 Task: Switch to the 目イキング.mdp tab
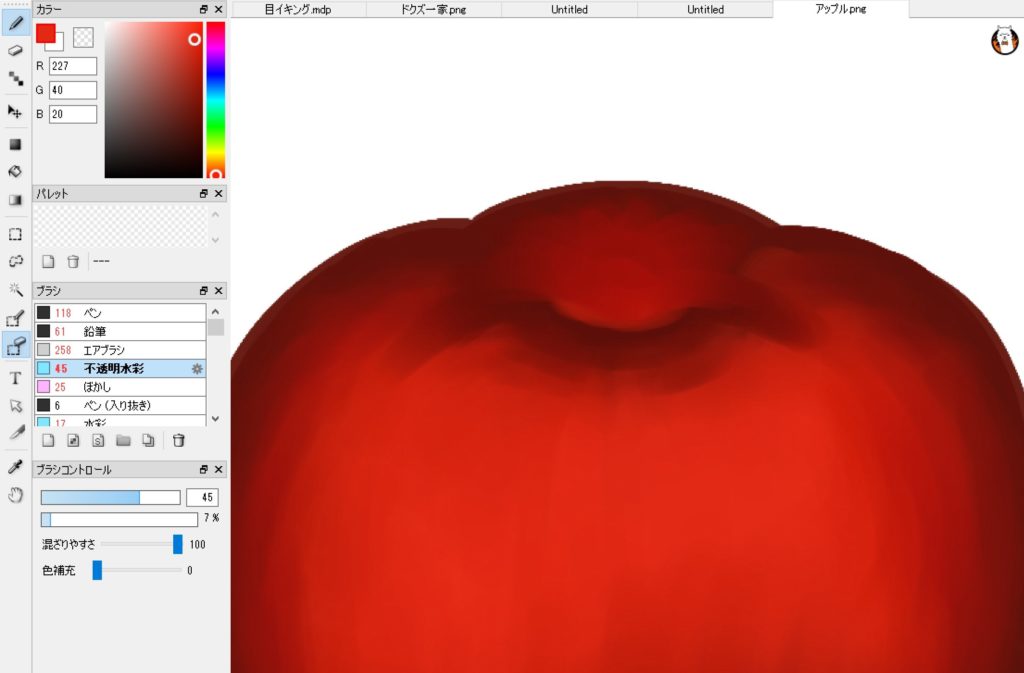298,10
